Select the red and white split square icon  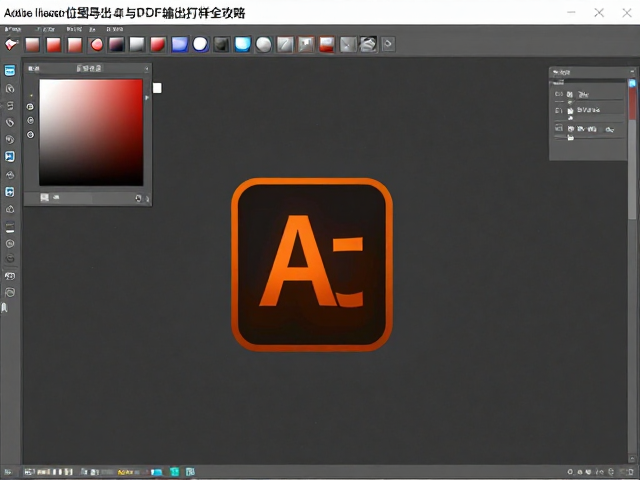tap(327, 44)
